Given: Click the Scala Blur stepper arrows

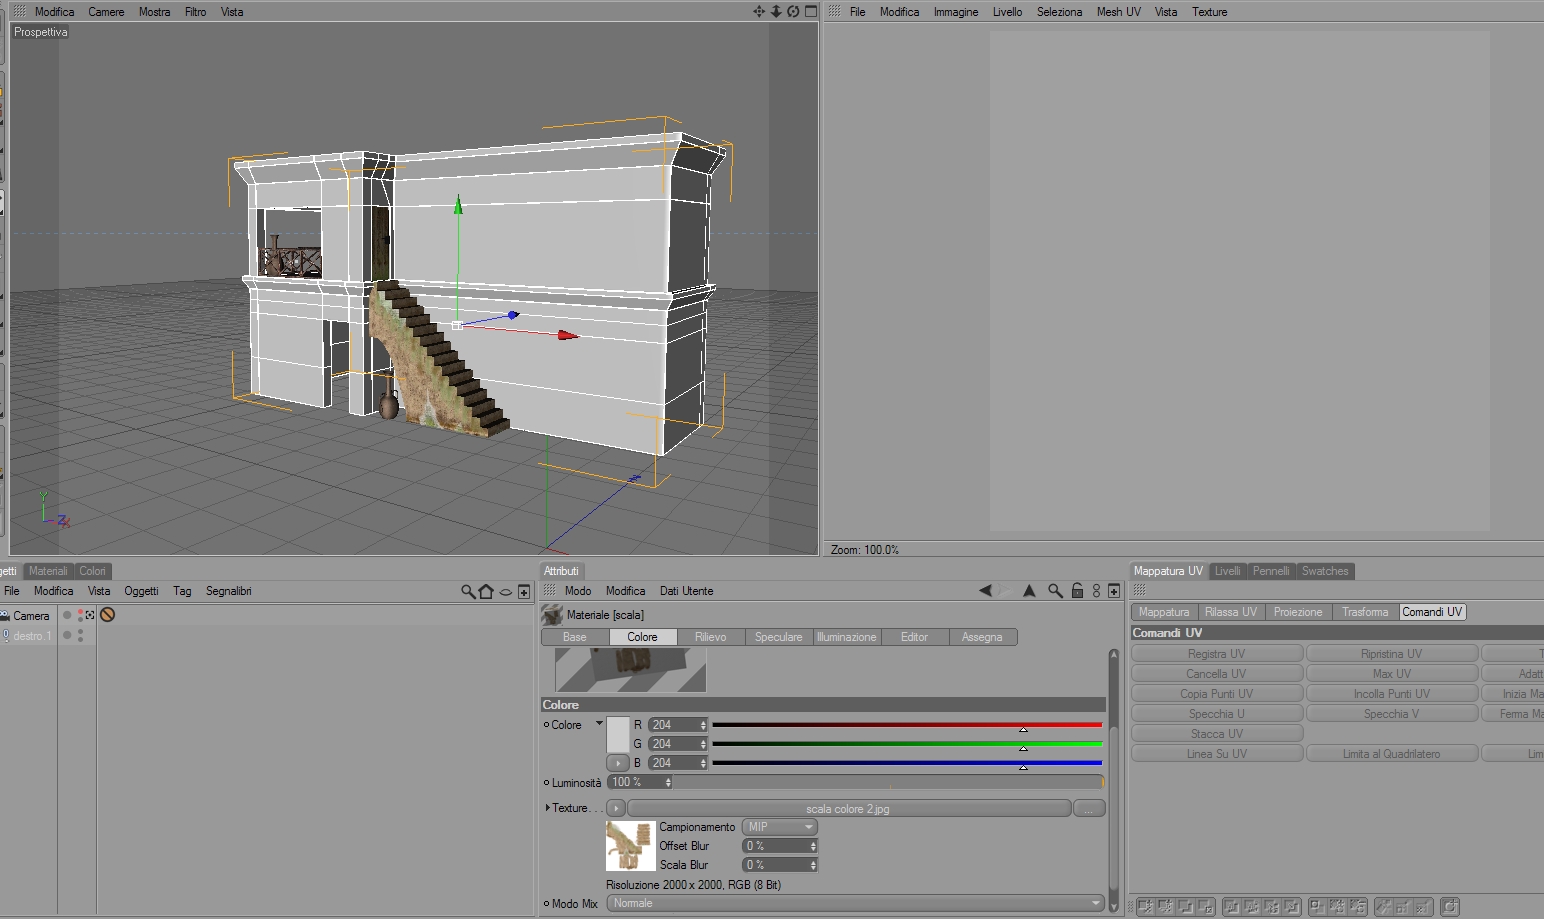Looking at the screenshot, I should coord(813,865).
